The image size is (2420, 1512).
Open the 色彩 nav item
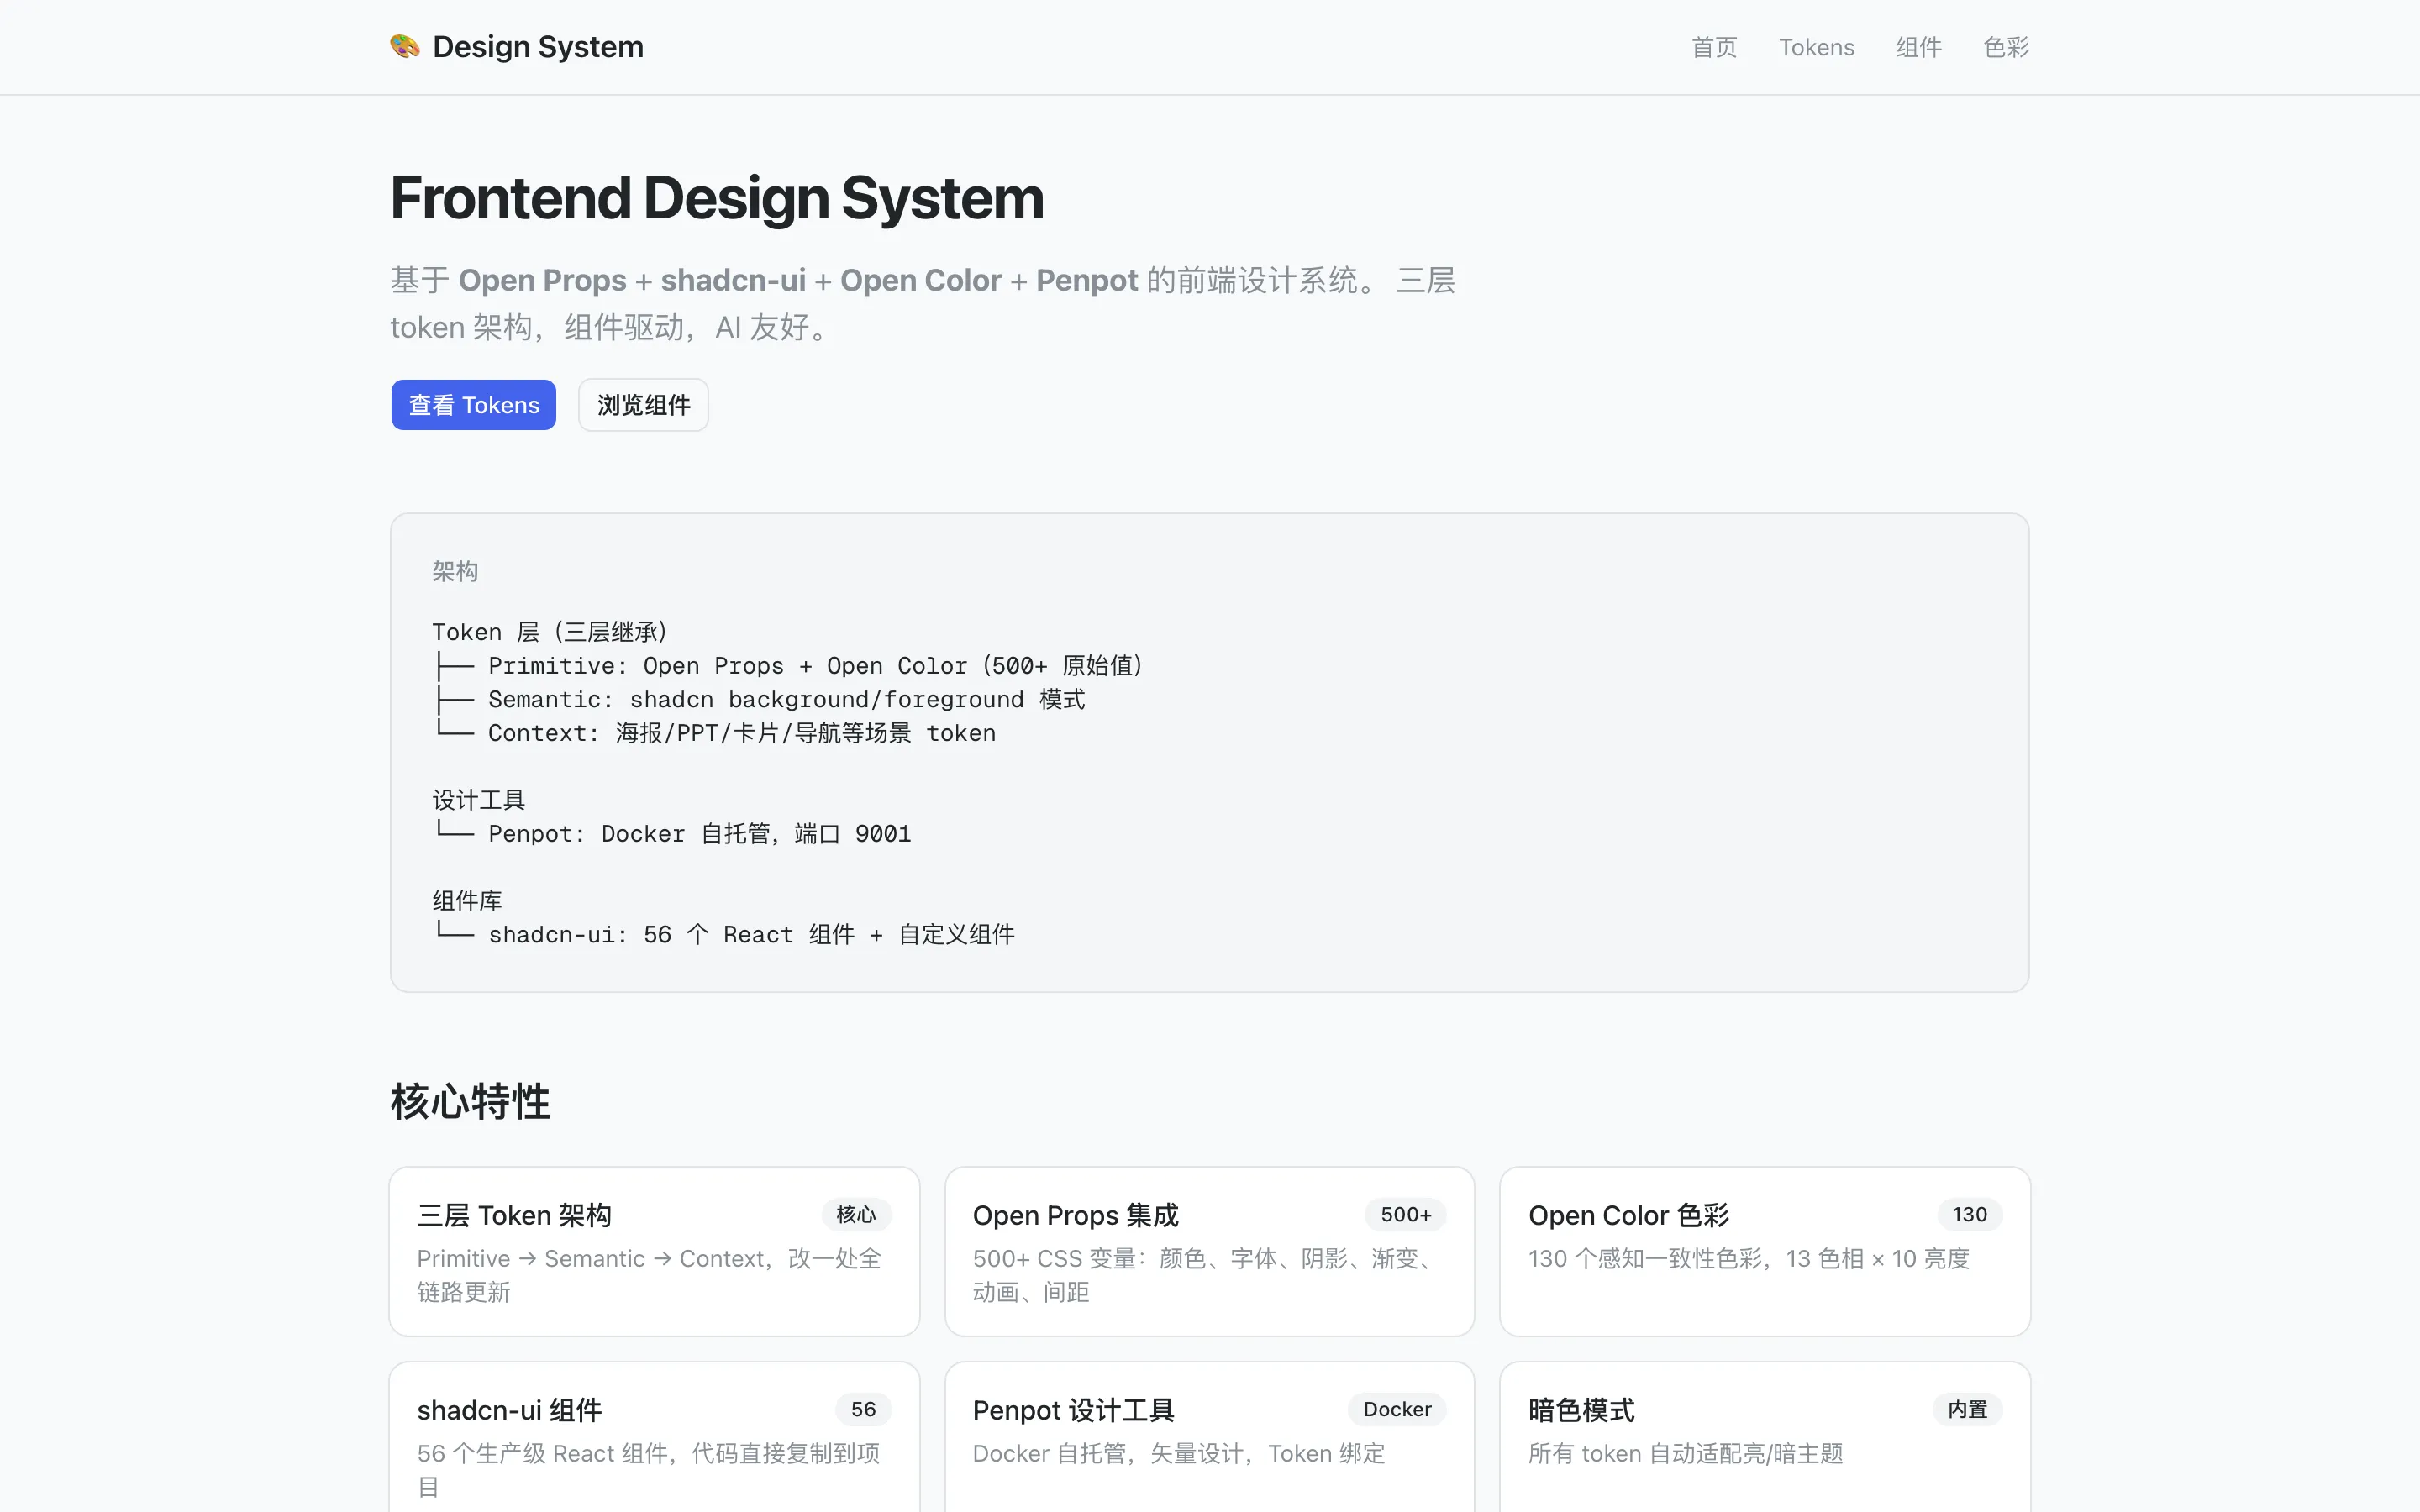point(2006,47)
